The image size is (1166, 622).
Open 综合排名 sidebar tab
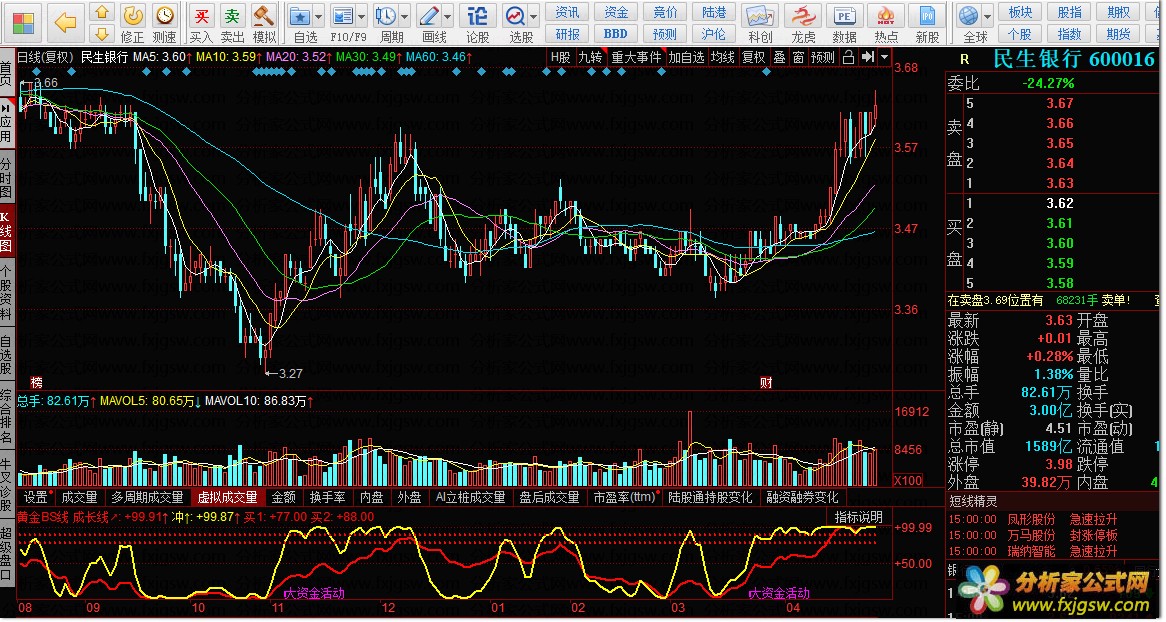point(6,414)
